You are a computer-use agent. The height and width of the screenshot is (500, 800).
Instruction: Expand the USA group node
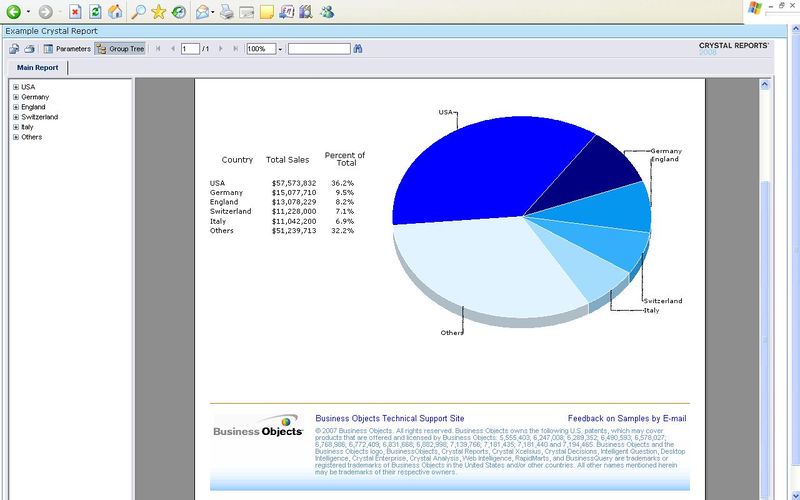[16, 87]
